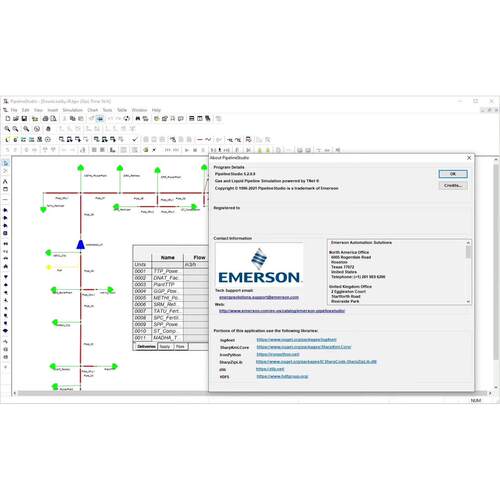Image resolution: width=500 pixels, height=500 pixels.
Task: Select the yellow node in the network
Action: click(49, 267)
